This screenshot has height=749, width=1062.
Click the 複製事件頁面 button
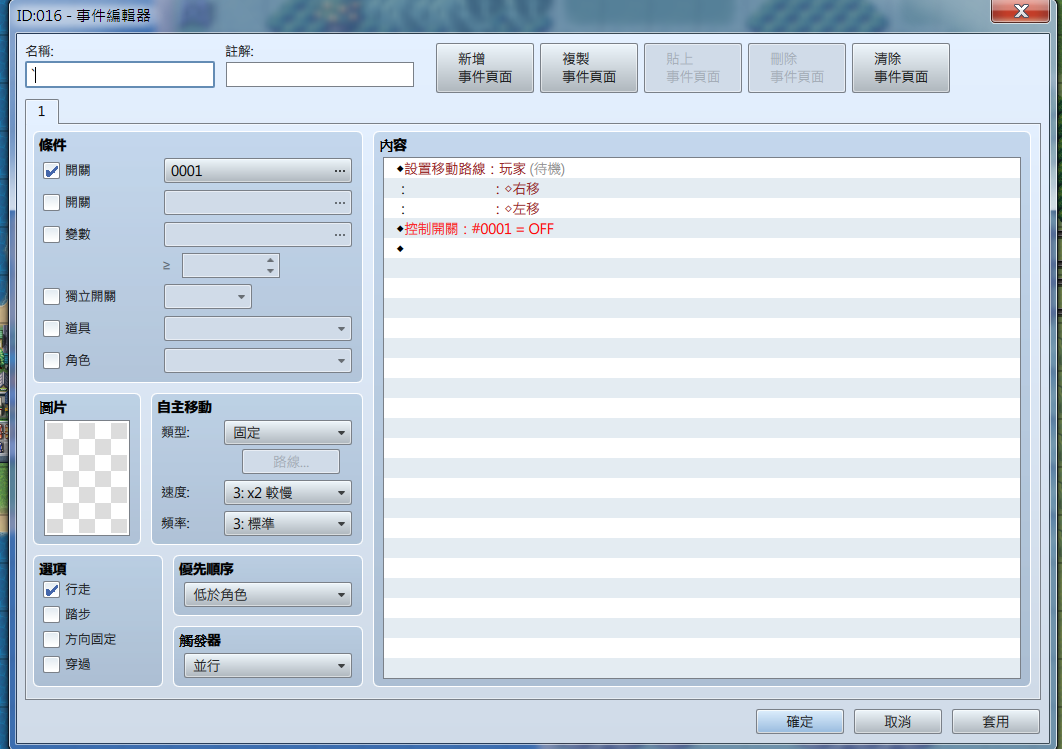(589, 68)
